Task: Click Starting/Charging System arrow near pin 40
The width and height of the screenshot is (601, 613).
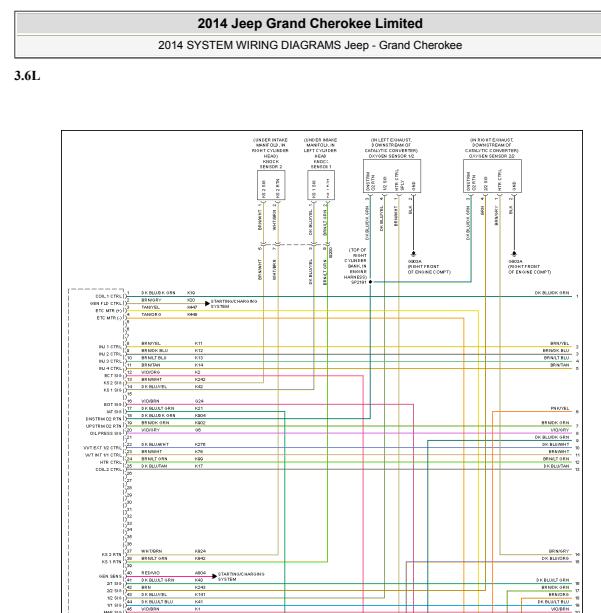Action: [x=214, y=576]
